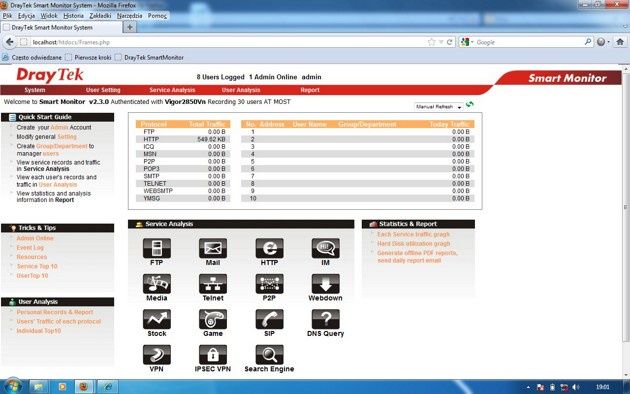630x394 pixels.
Task: Open the Search Engine analysis icon
Action: click(269, 354)
